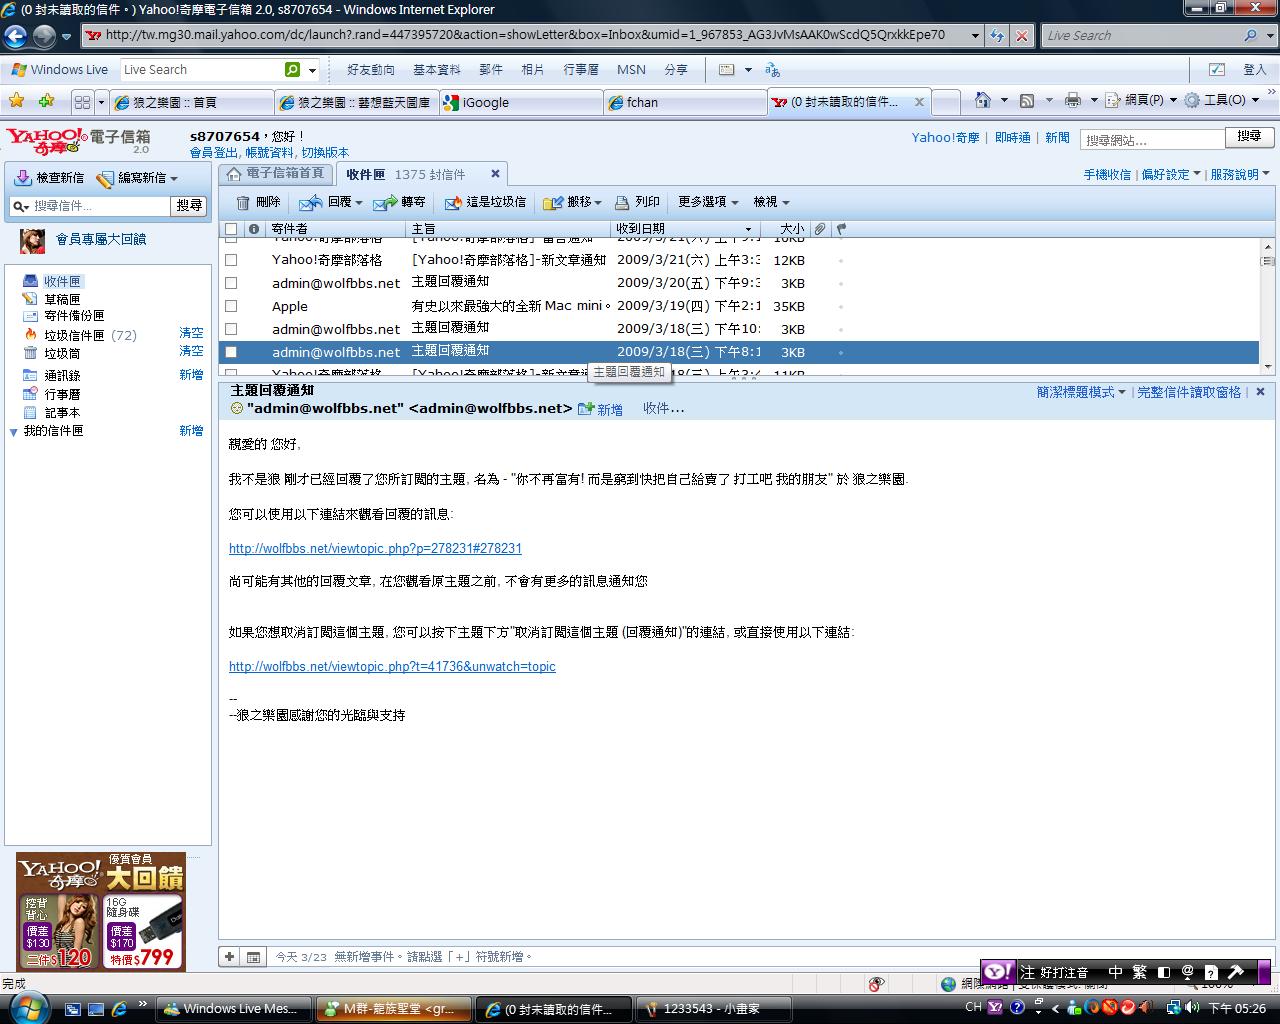Click the 通訊錄 address book icon

(31, 376)
